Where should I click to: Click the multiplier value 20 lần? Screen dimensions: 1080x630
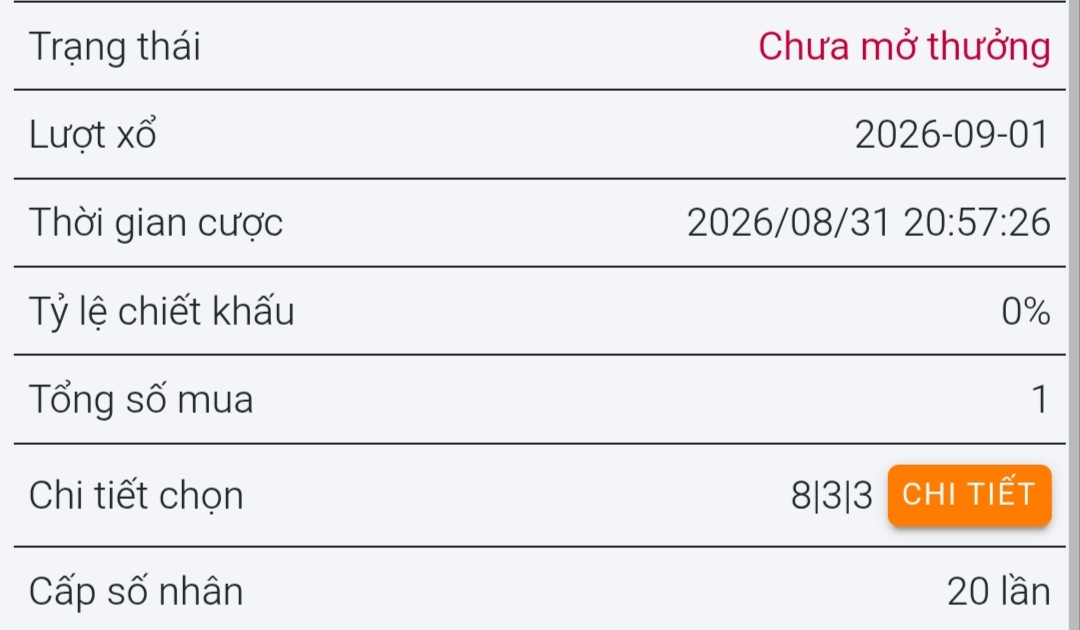(999, 591)
